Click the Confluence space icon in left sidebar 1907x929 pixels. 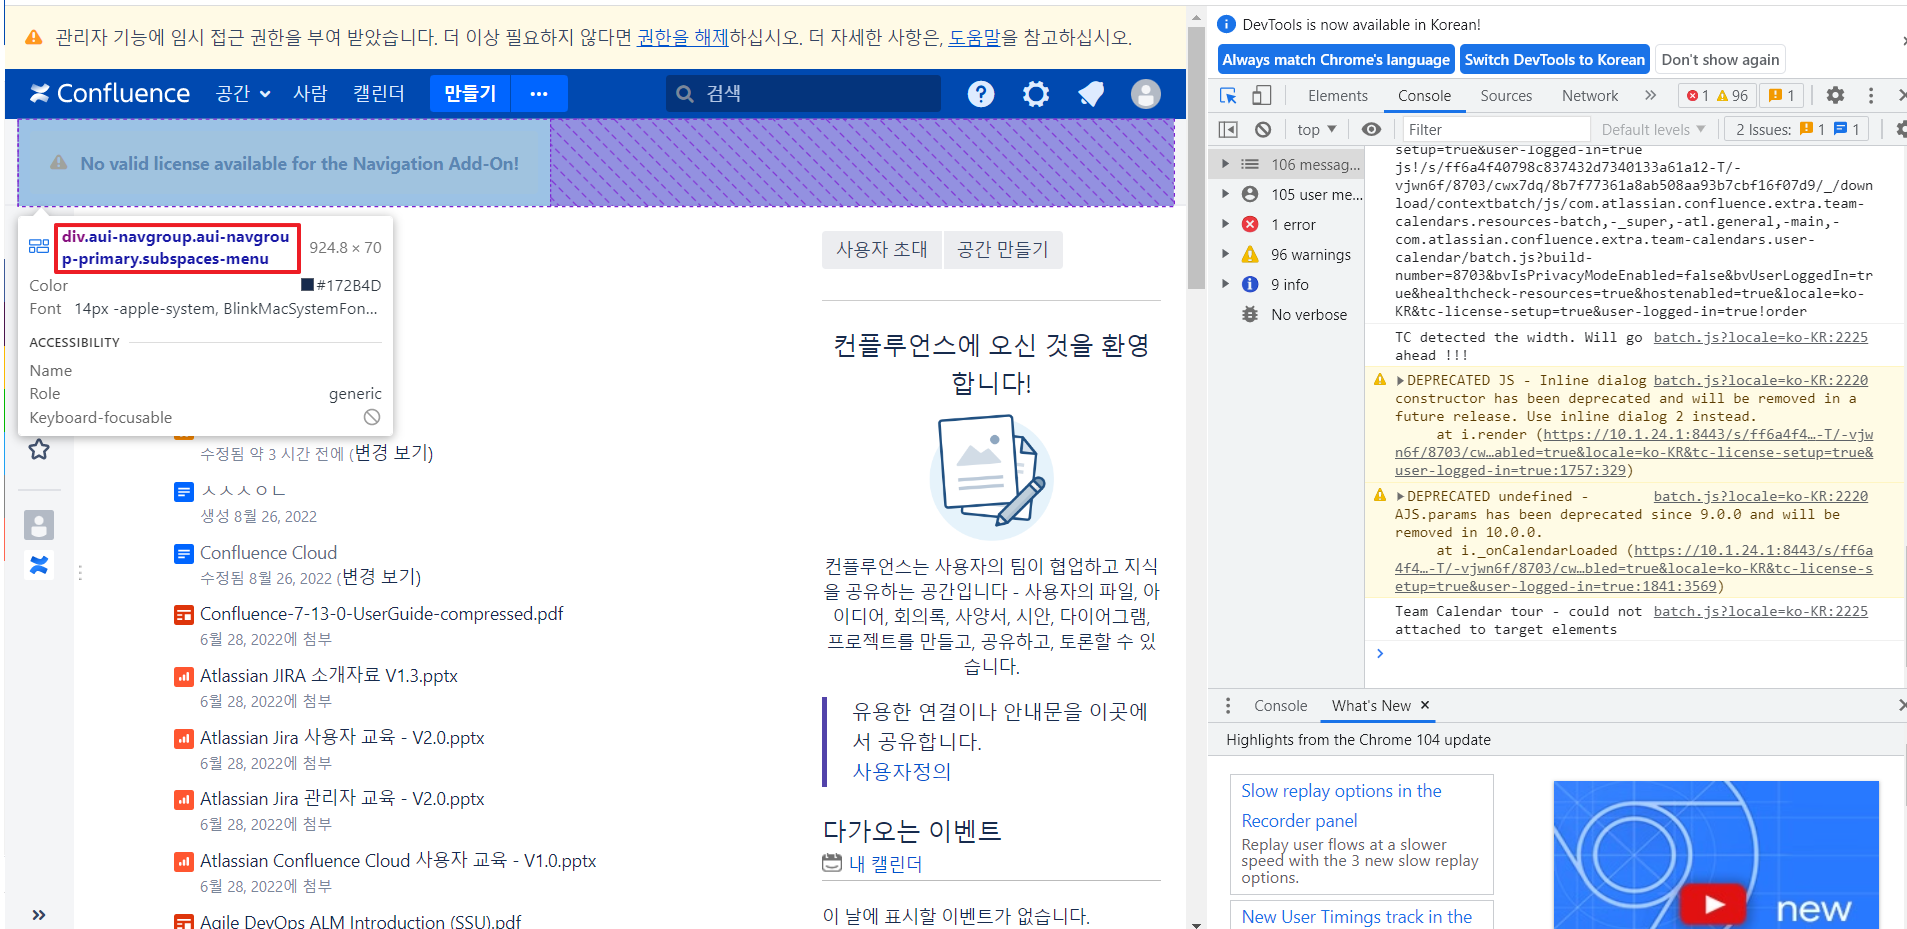pos(39,565)
